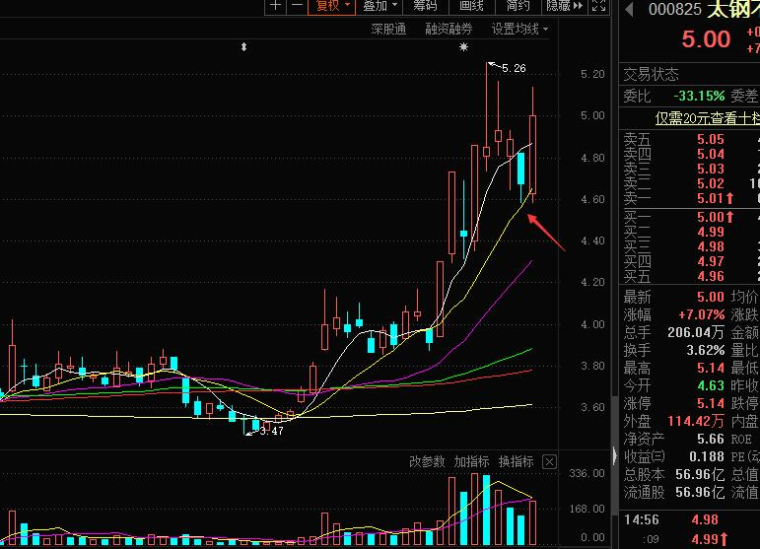760x549 pixels.
Task: Click 卖三 price 5.03
Action: click(710, 169)
